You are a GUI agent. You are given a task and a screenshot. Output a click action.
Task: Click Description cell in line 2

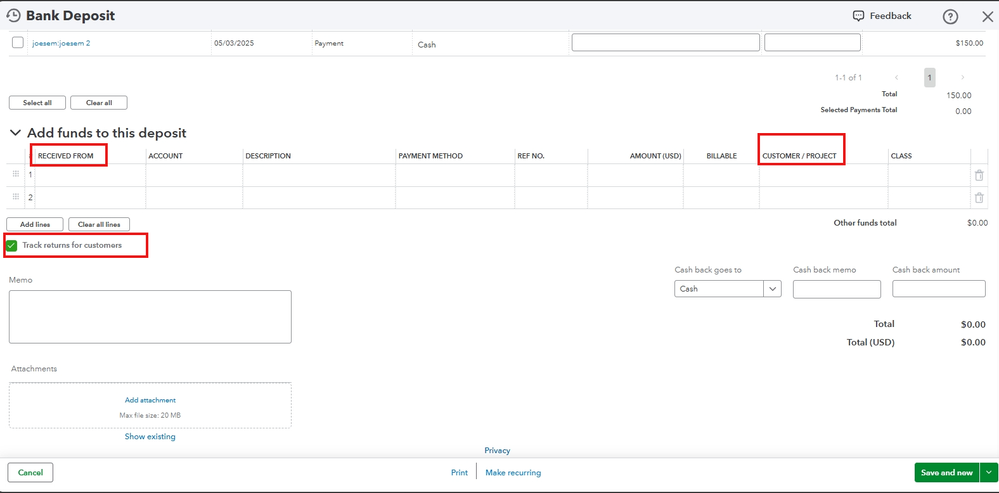(319, 197)
